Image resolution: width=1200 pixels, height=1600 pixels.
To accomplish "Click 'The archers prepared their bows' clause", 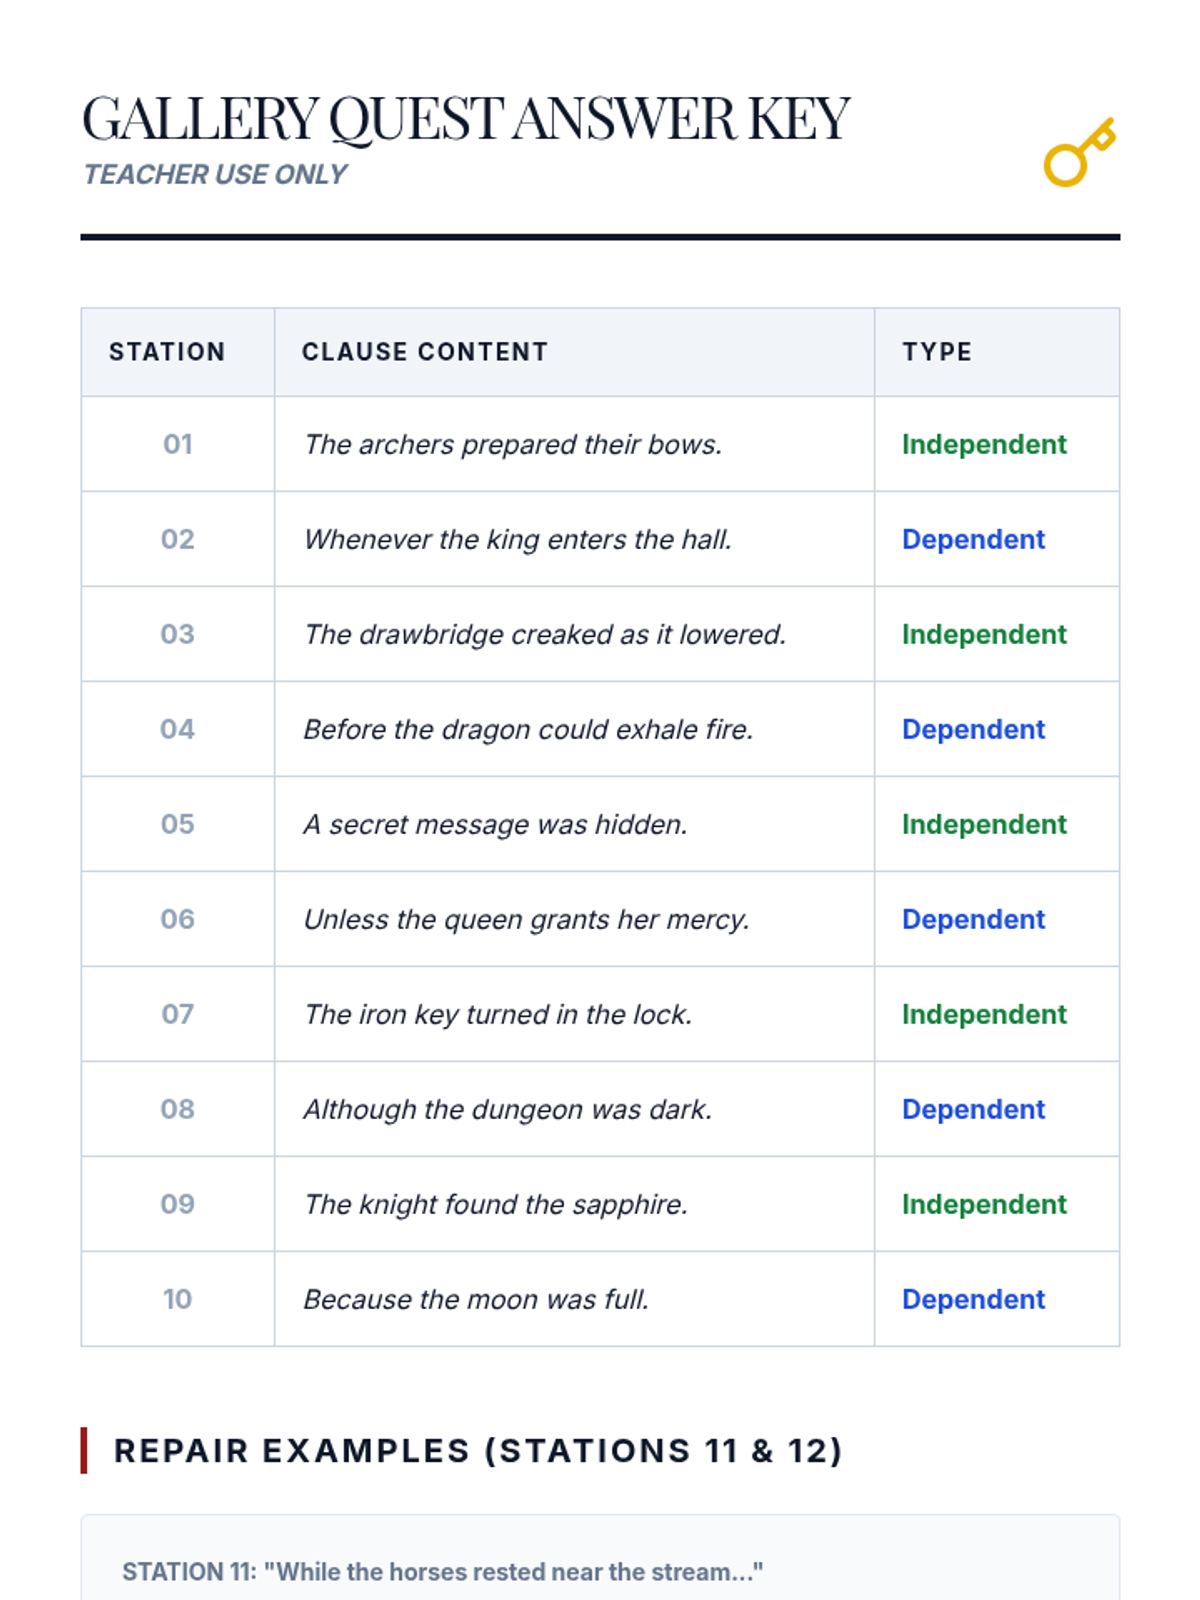I will tap(513, 444).
